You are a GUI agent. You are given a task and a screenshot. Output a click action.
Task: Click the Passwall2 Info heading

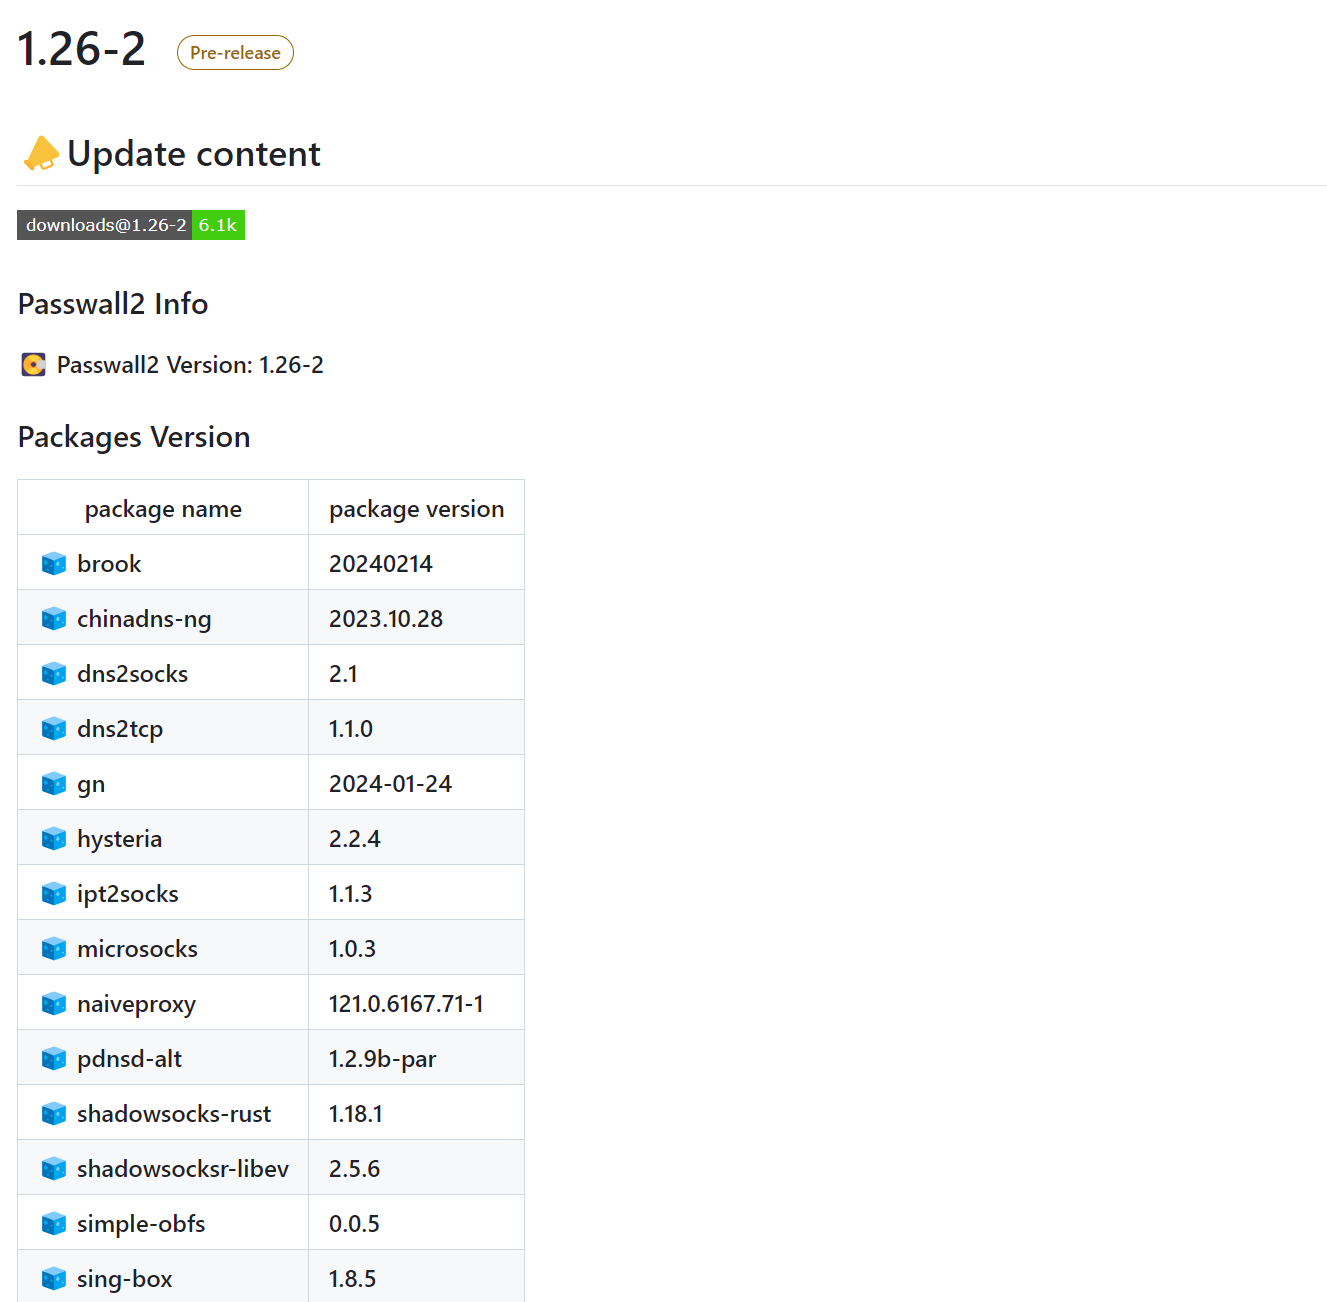tap(113, 304)
